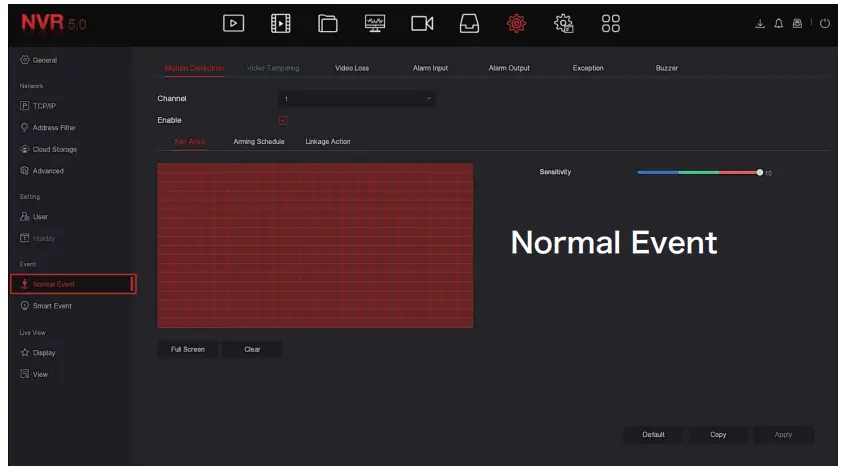Click the Copy button
This screenshot has width=844, height=475.
coord(718,435)
